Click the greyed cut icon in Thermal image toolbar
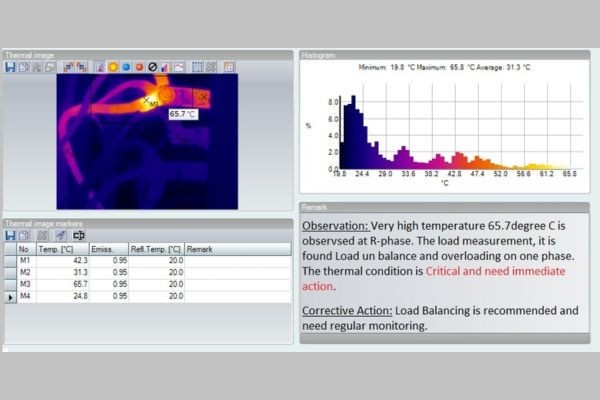Viewport: 600px width, 400px height. 37,67
